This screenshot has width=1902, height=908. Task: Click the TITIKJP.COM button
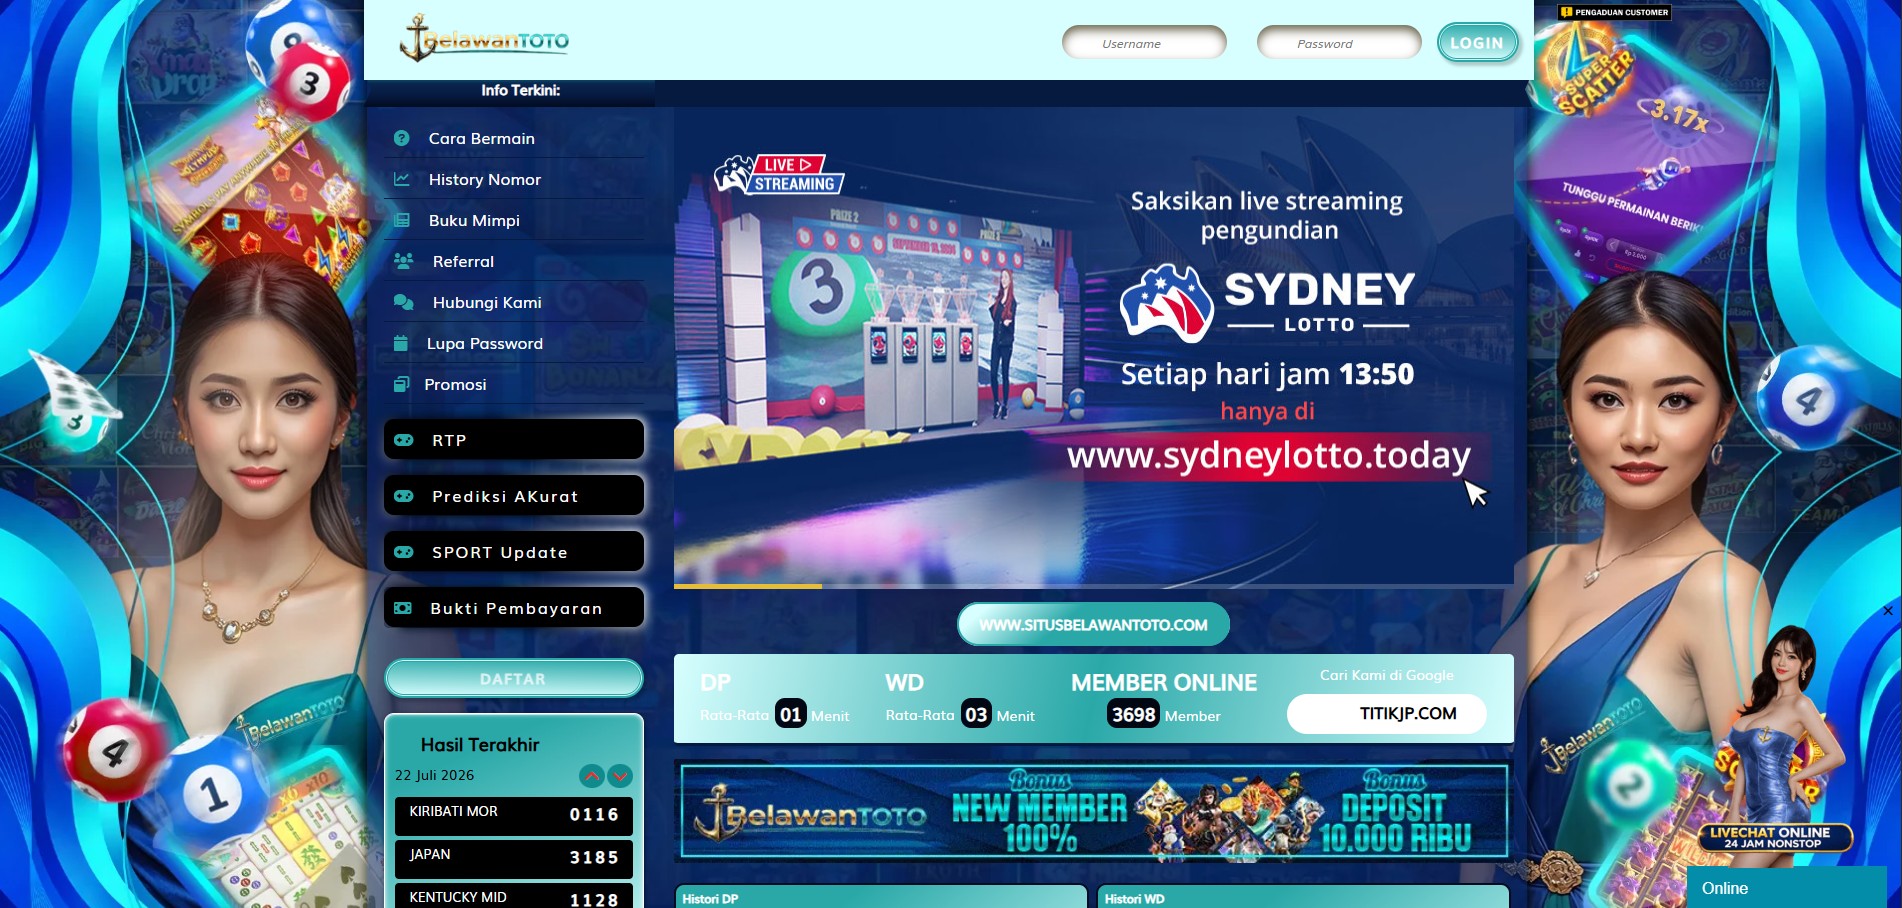tap(1386, 714)
